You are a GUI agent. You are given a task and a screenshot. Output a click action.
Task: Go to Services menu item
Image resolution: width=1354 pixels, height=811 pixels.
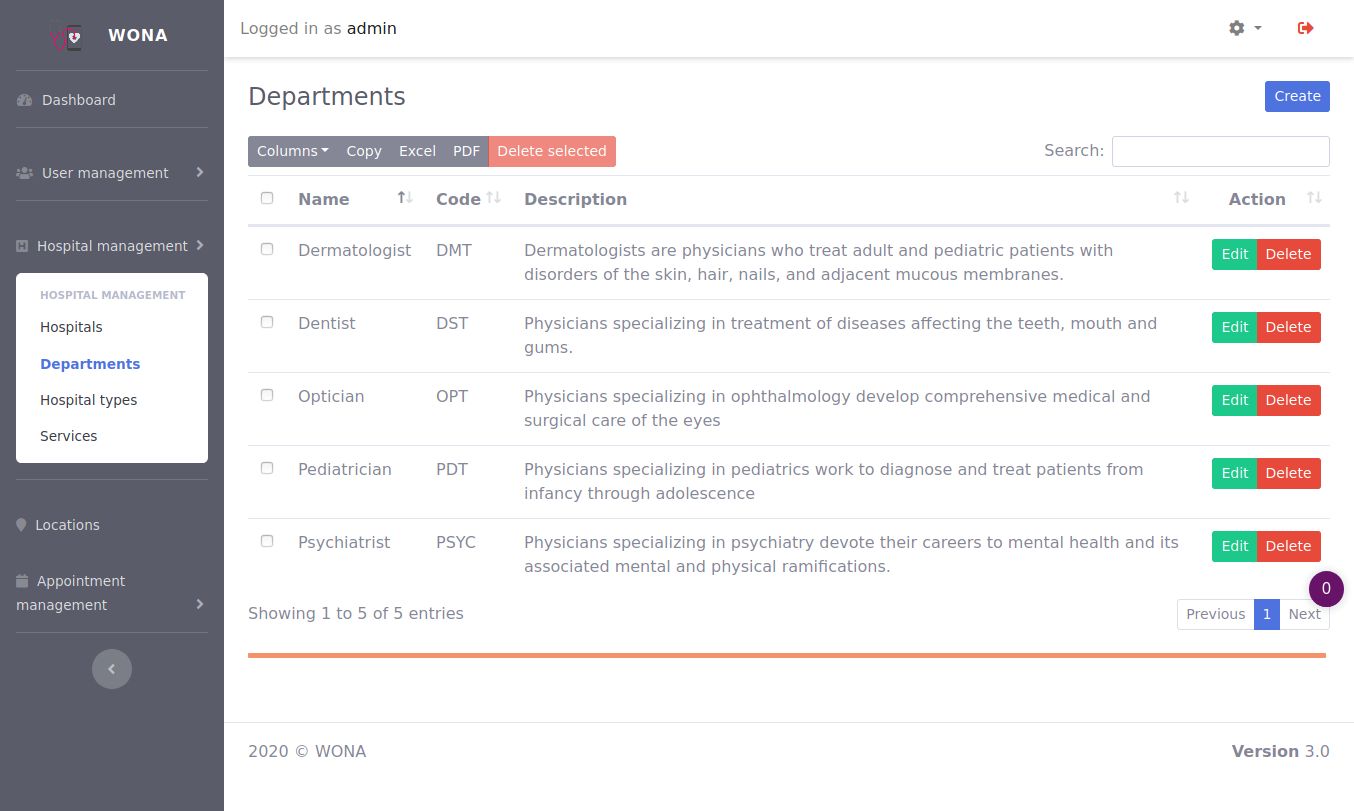[x=69, y=436]
